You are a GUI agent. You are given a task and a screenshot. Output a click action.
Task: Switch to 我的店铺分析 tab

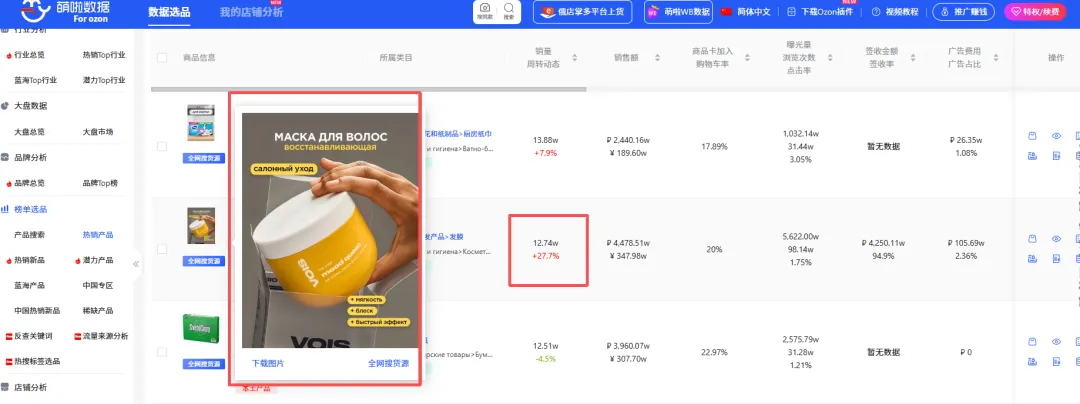[x=251, y=12]
